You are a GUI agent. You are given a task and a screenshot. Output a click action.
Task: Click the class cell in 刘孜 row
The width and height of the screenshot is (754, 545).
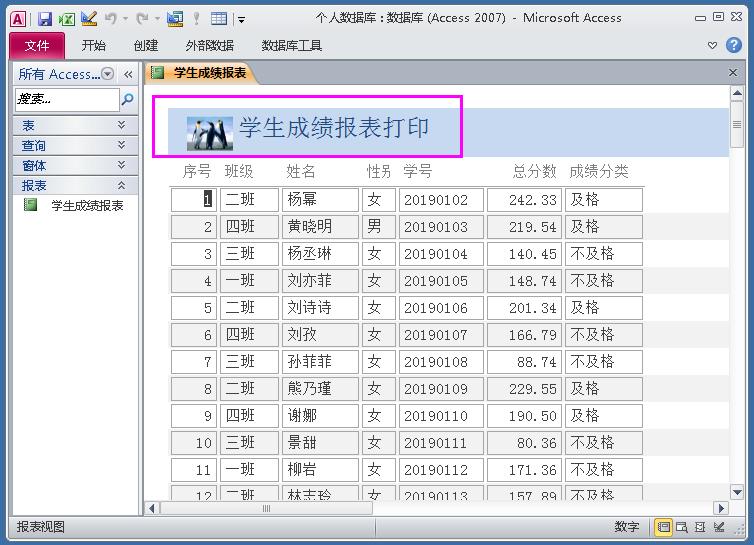pos(249,334)
